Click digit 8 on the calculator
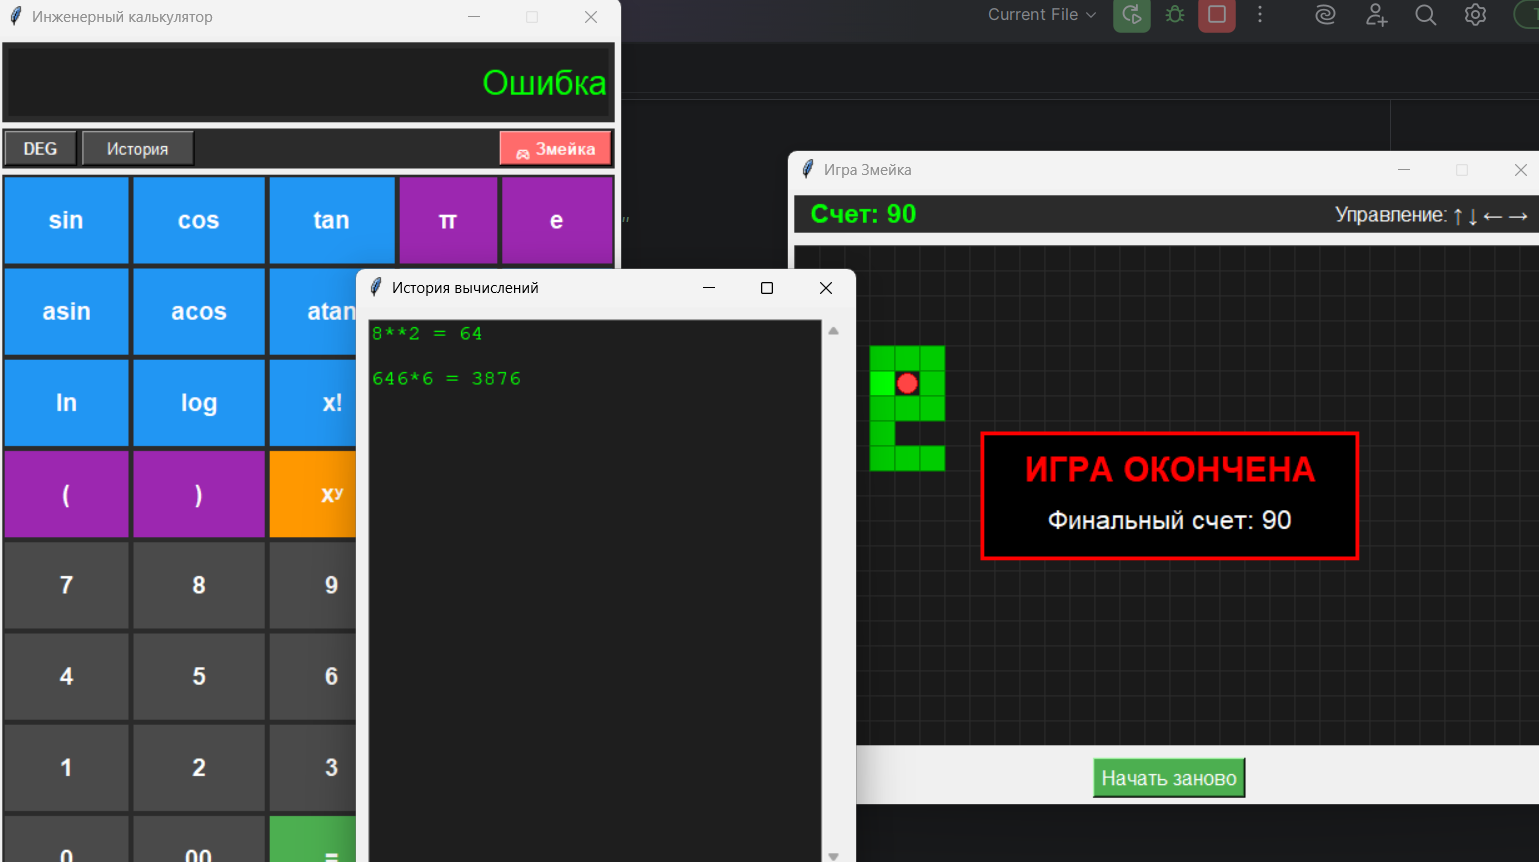 [198, 585]
